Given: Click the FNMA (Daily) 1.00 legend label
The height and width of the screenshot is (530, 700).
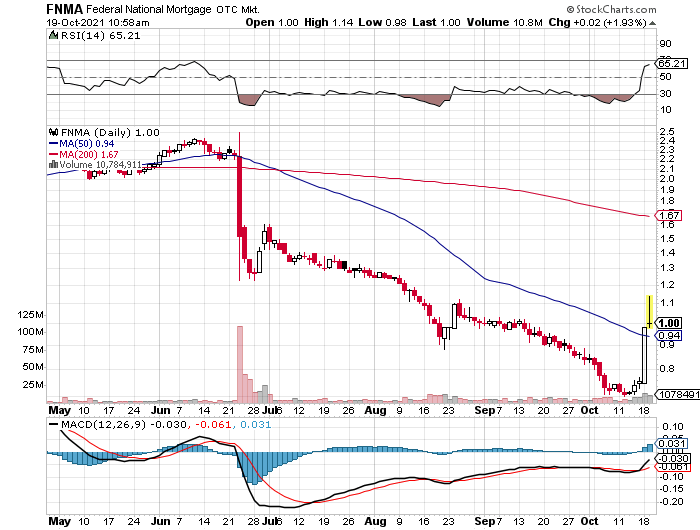Looking at the screenshot, I should coord(110,133).
